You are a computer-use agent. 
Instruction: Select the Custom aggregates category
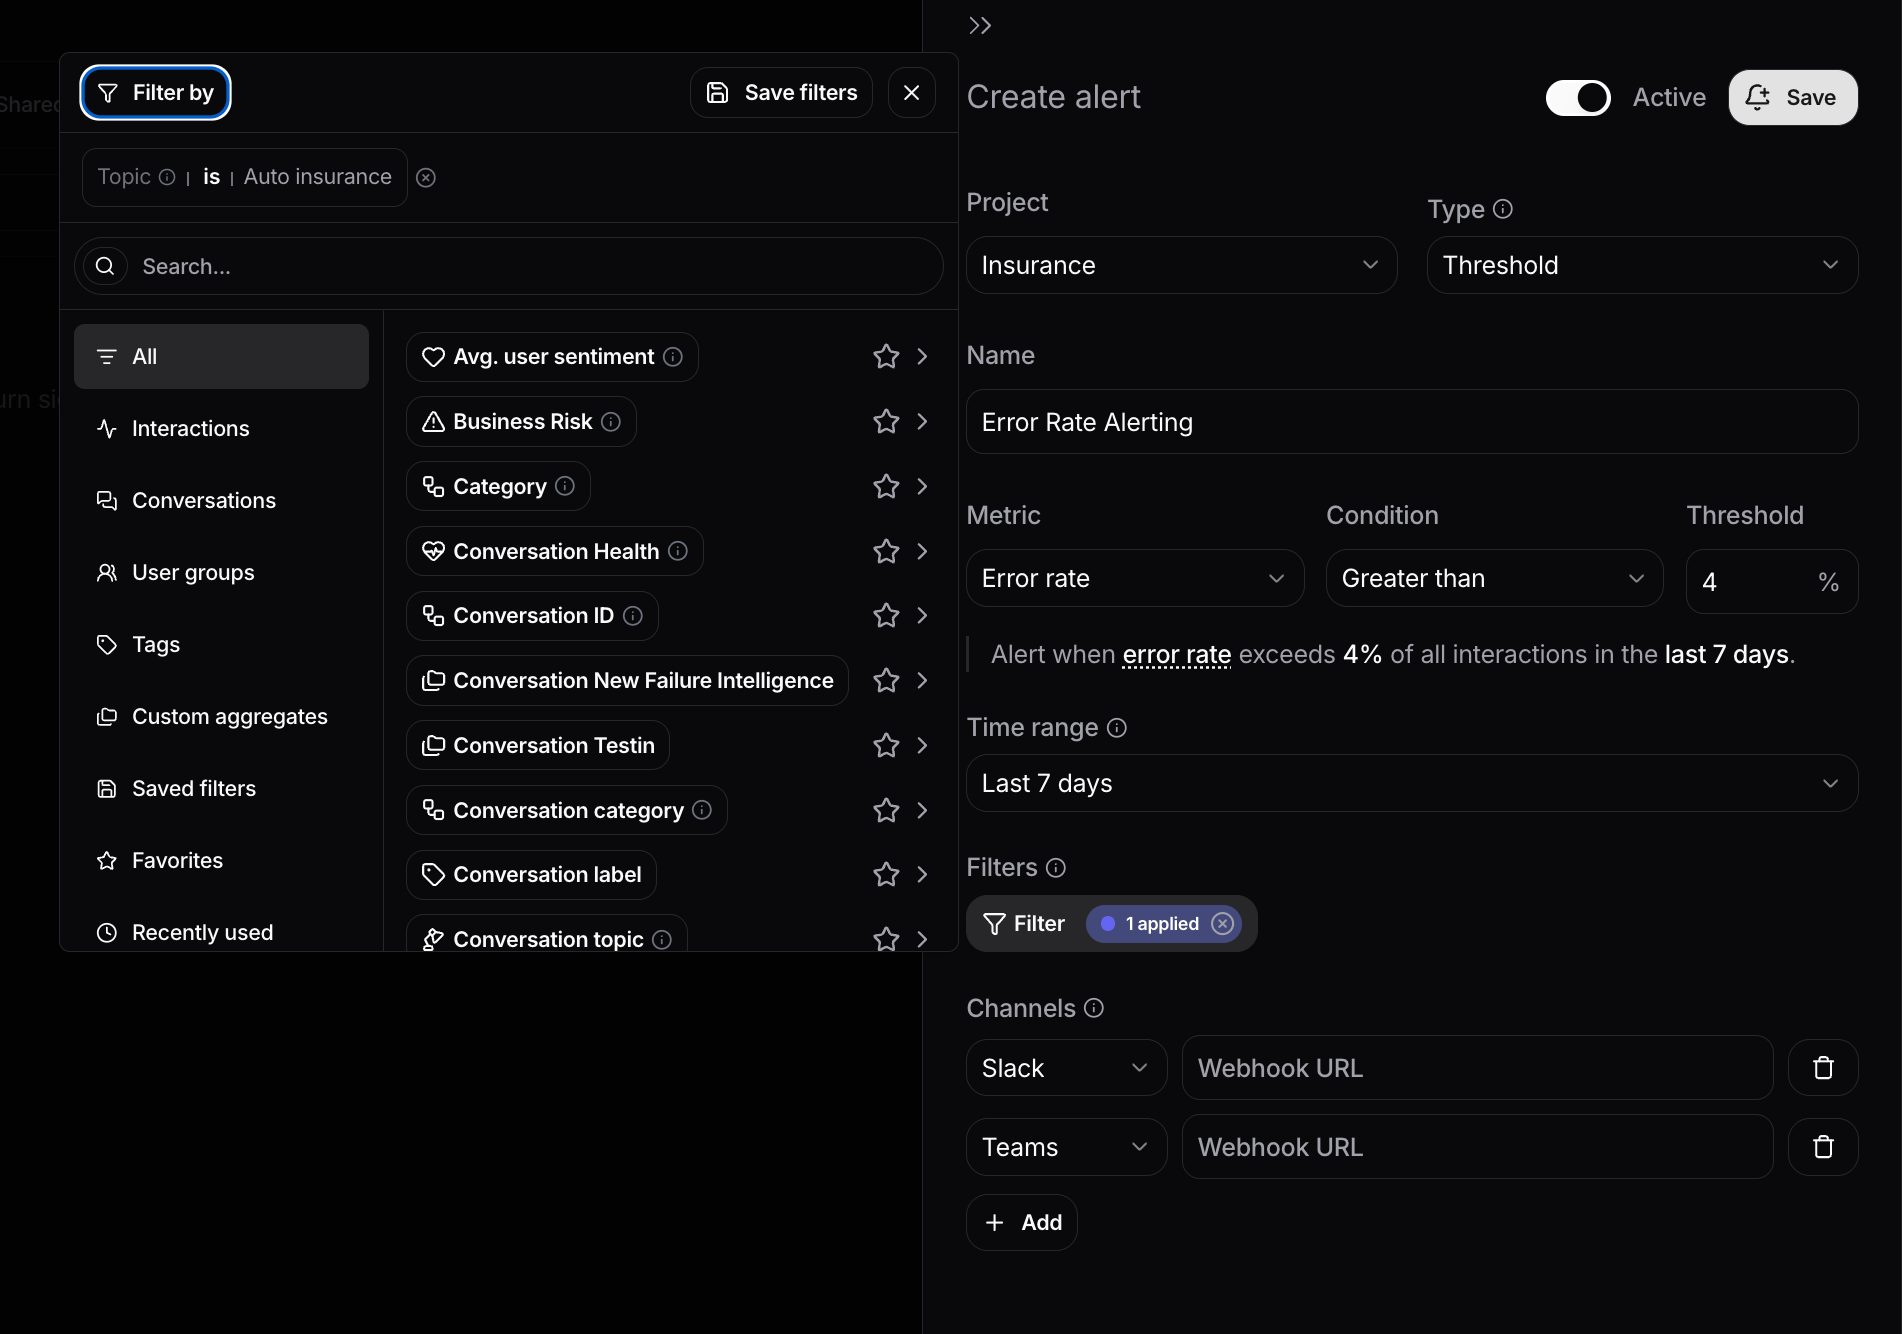221,716
